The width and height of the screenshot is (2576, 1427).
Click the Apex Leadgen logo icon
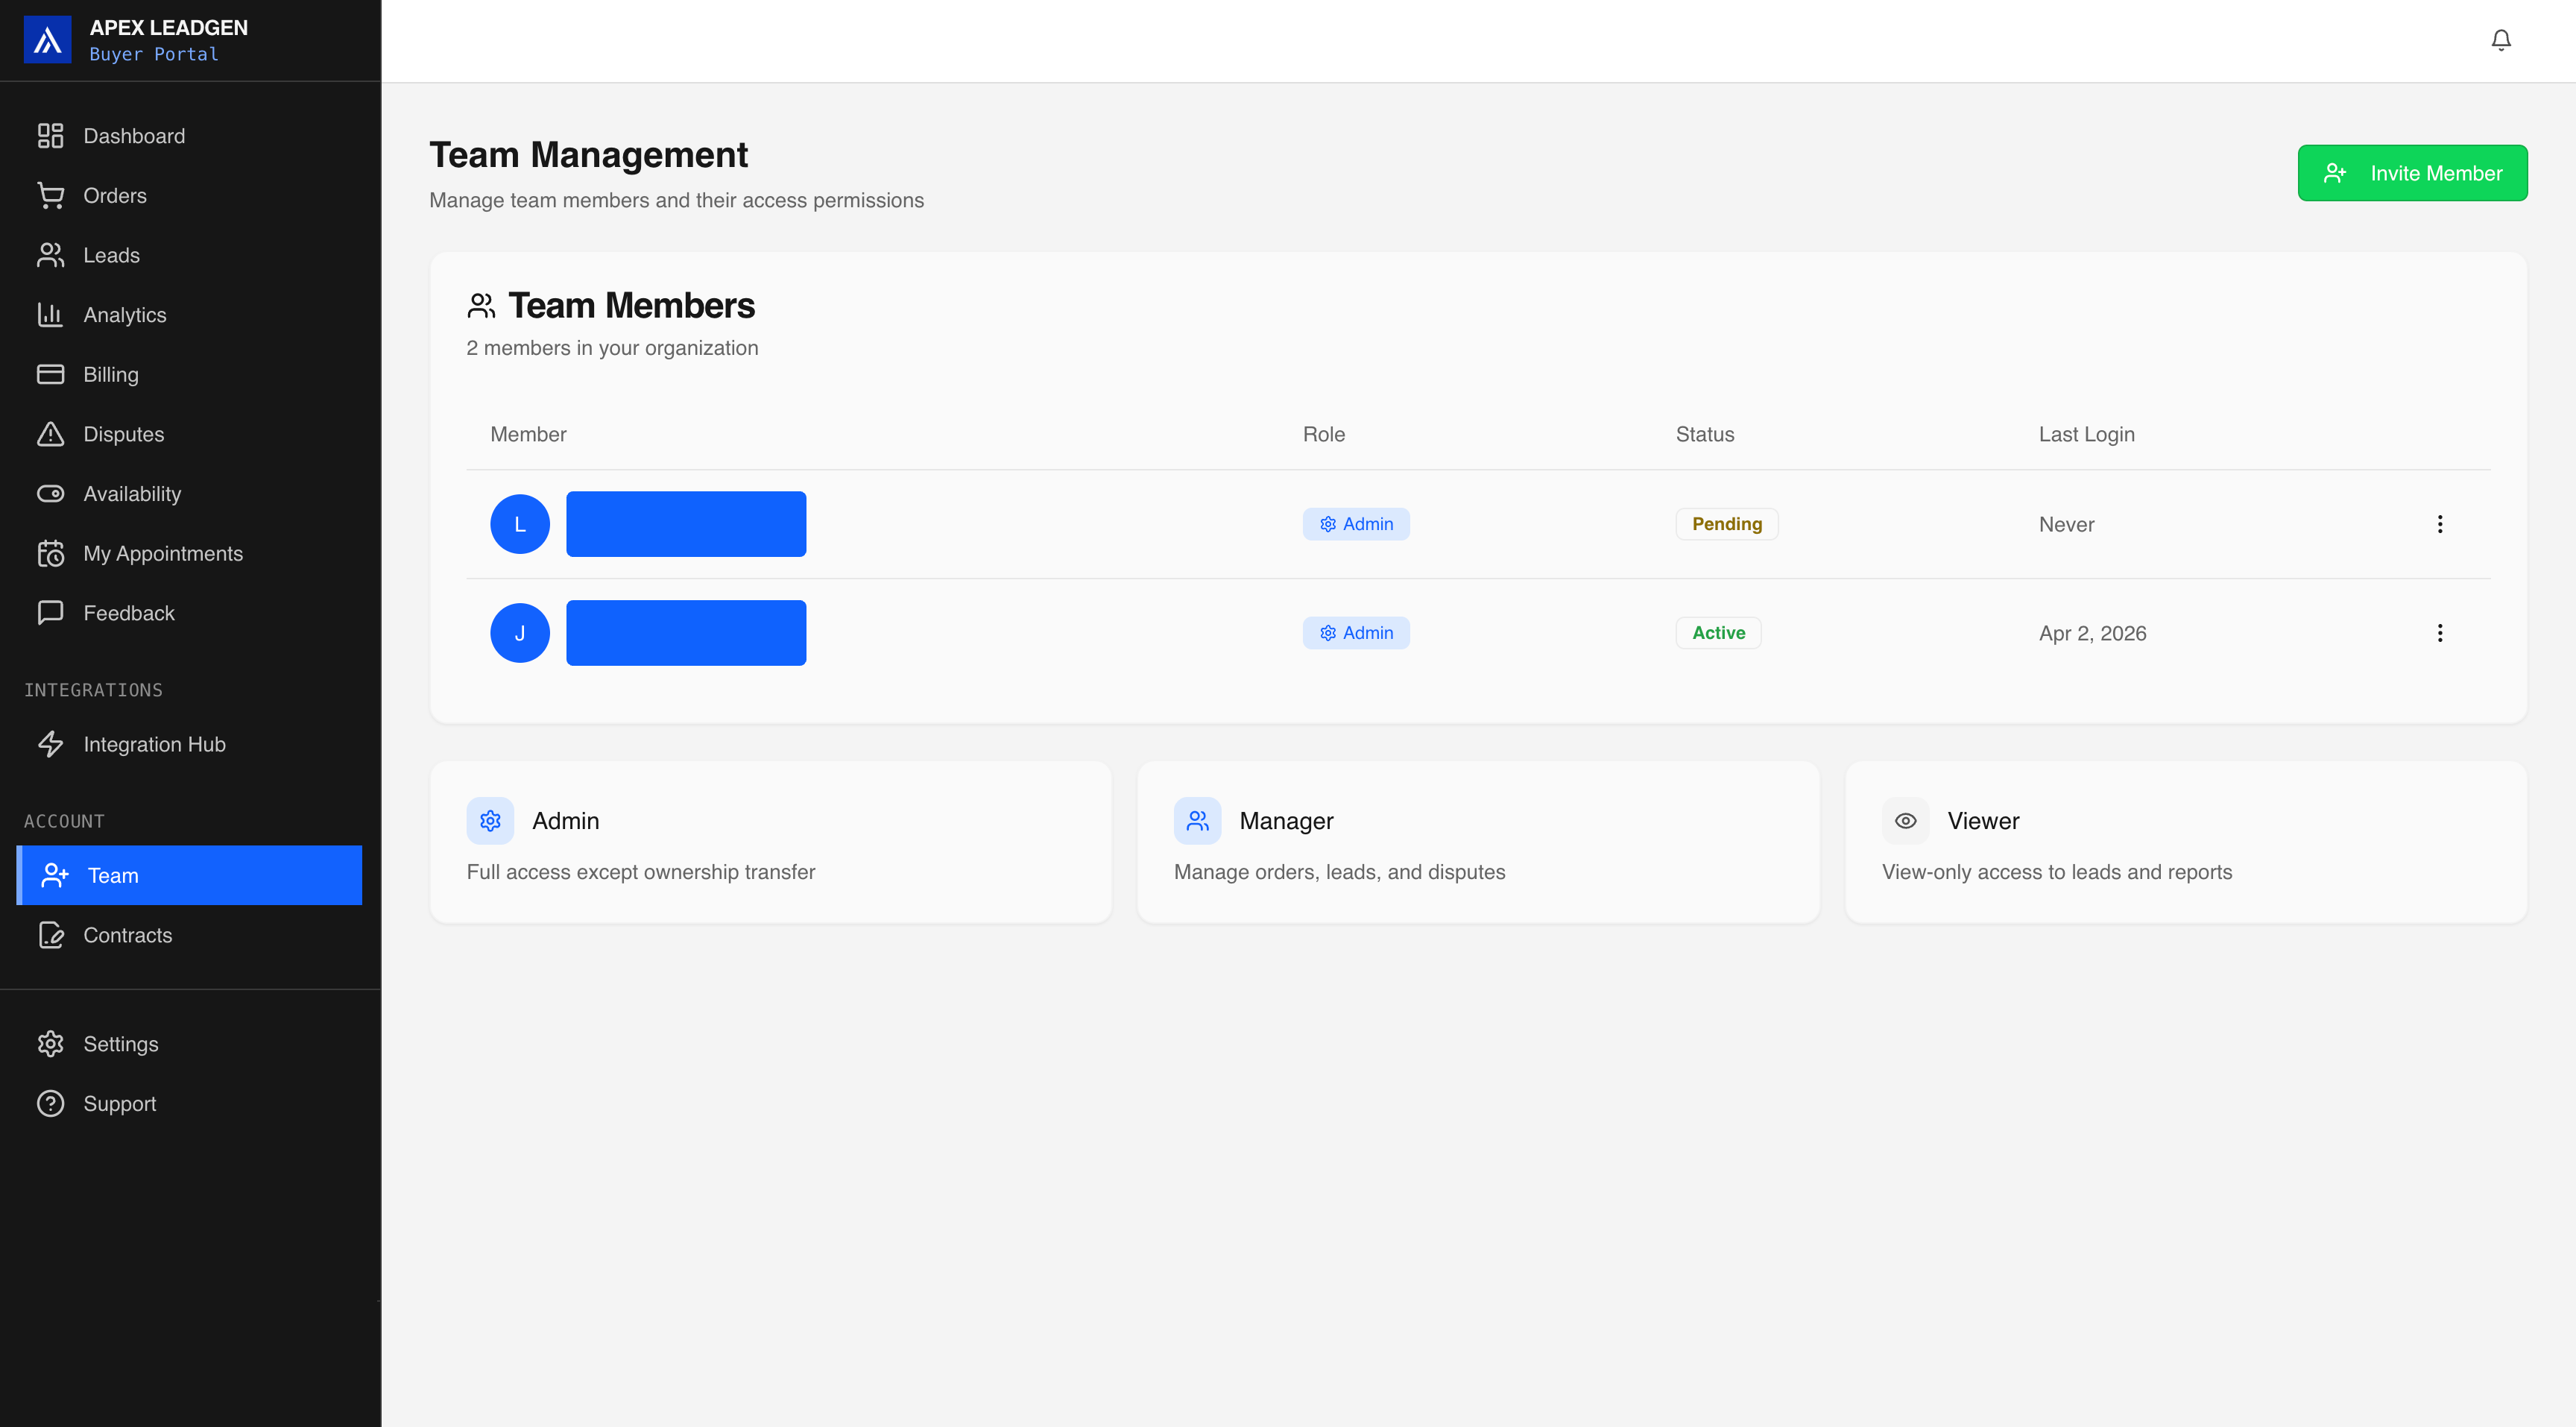[x=47, y=40]
